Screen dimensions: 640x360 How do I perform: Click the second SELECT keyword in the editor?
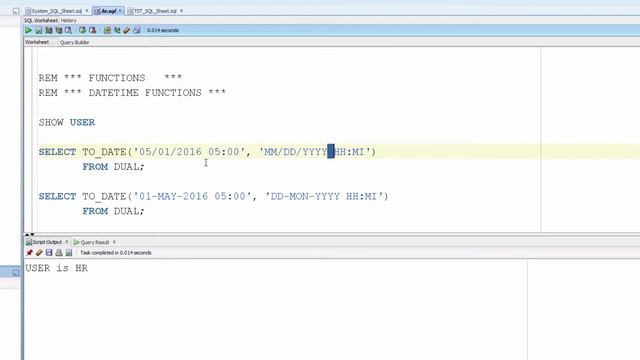(x=58, y=196)
